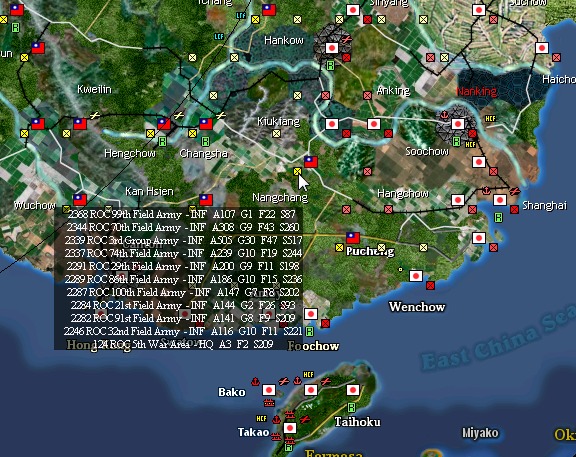Click the Miyako island label
Image resolution: width=576 pixels, height=457 pixels.
pyautogui.click(x=480, y=433)
